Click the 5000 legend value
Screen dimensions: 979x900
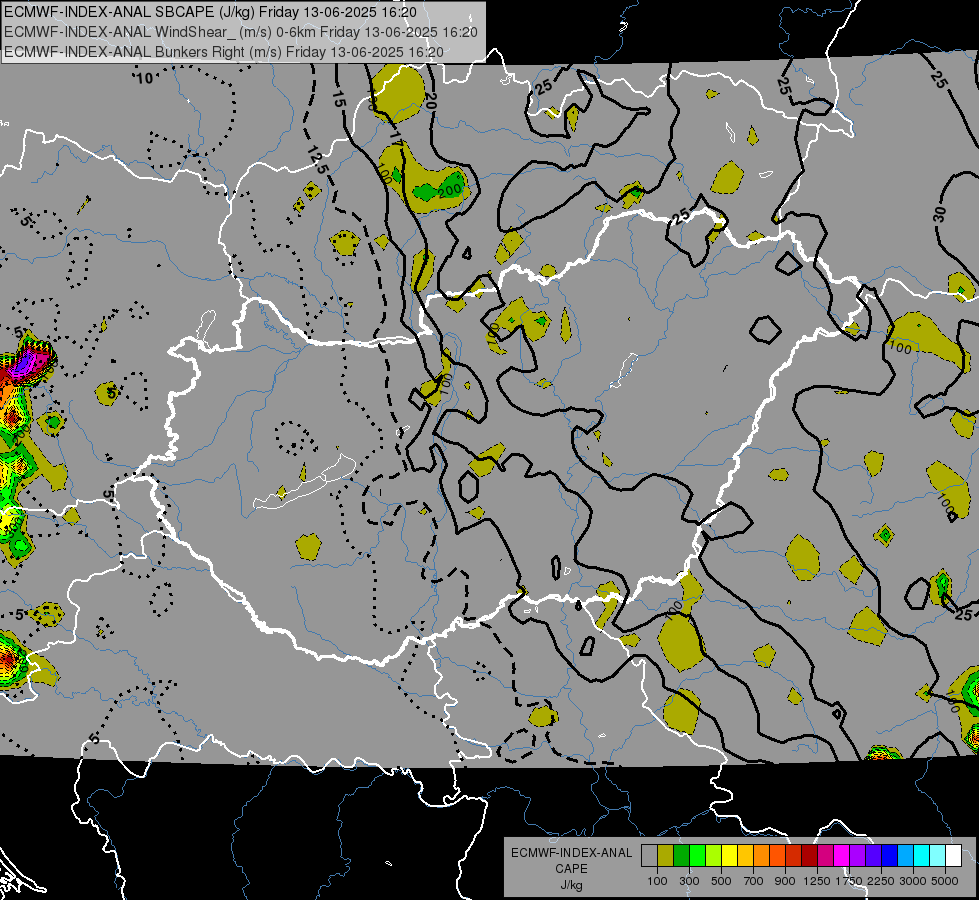point(945,881)
